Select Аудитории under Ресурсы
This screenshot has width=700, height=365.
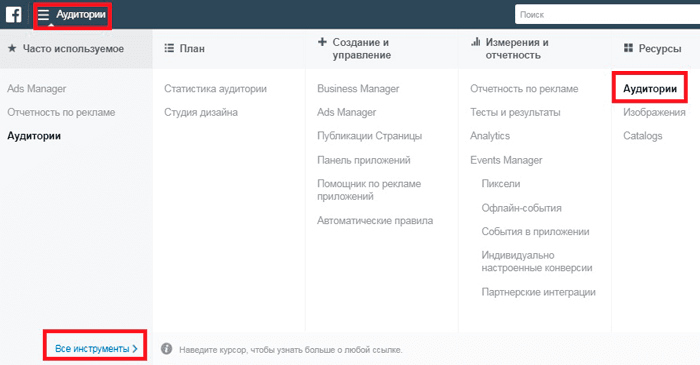click(650, 88)
